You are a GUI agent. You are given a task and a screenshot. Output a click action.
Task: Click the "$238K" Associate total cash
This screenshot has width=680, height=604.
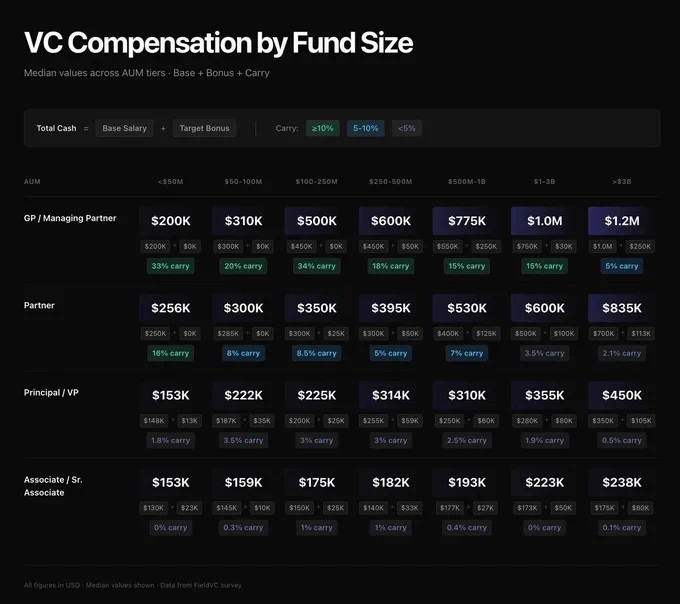(621, 483)
